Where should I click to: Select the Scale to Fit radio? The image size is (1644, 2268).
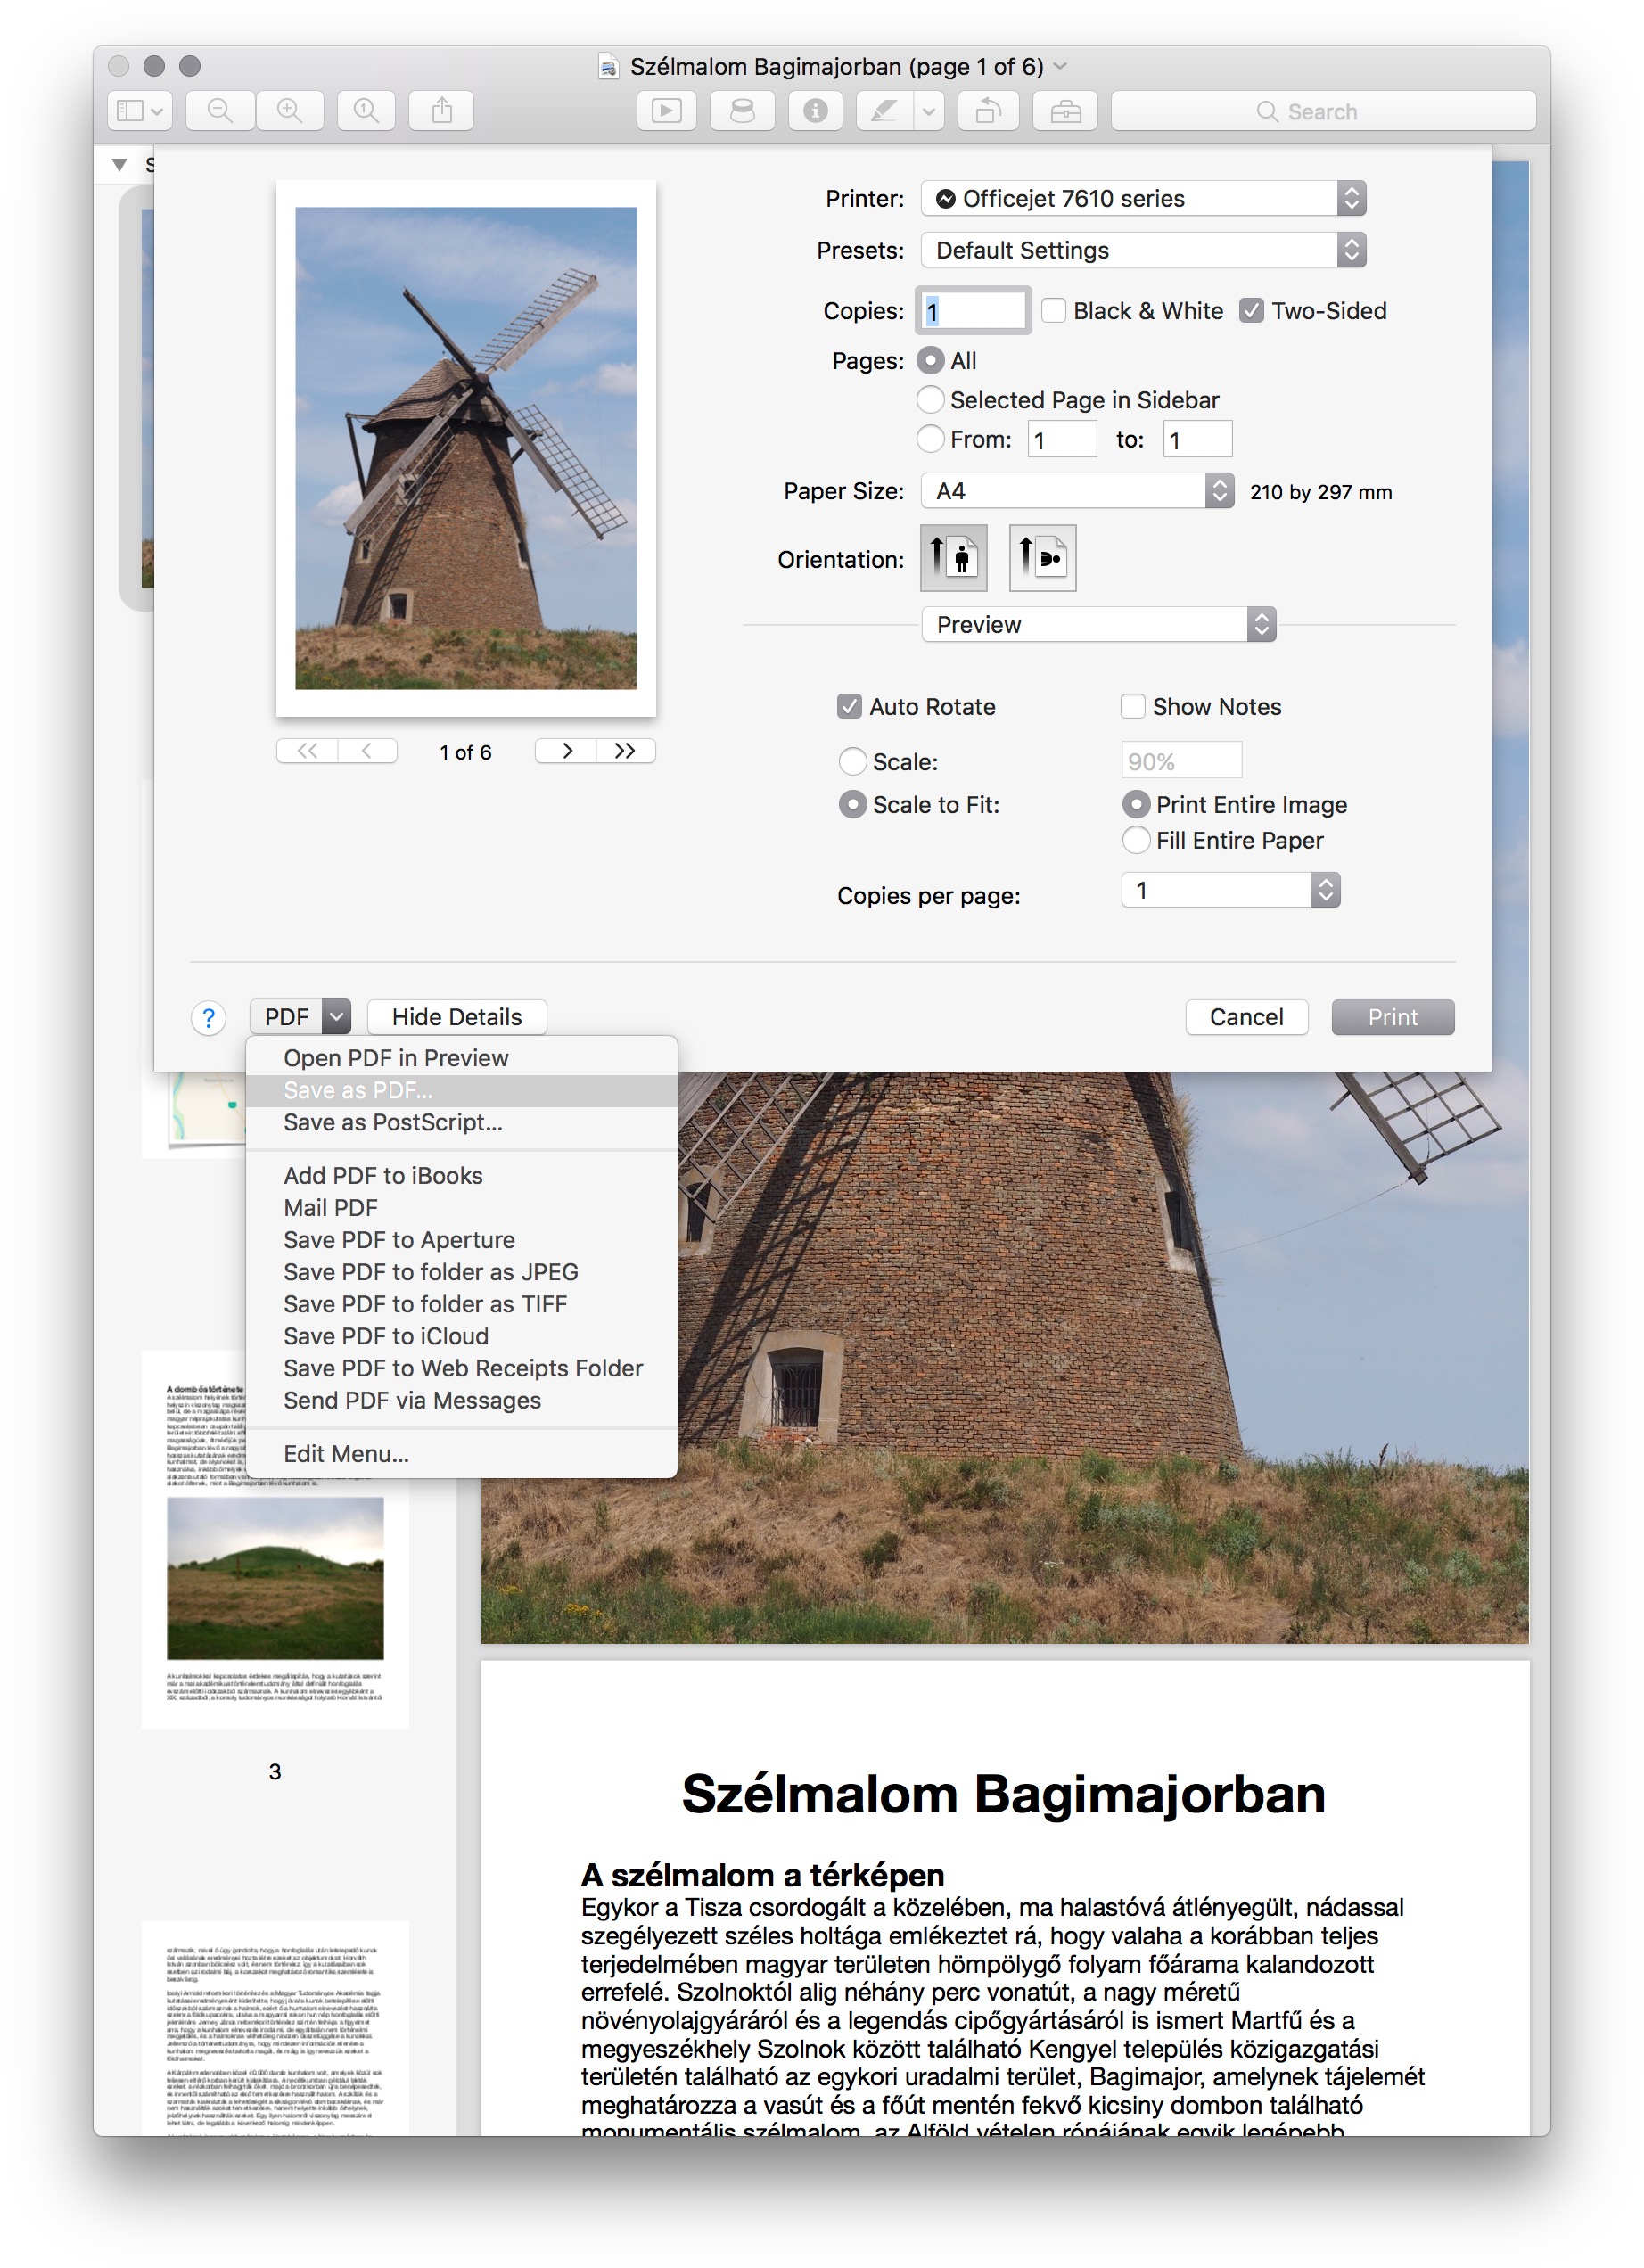853,805
